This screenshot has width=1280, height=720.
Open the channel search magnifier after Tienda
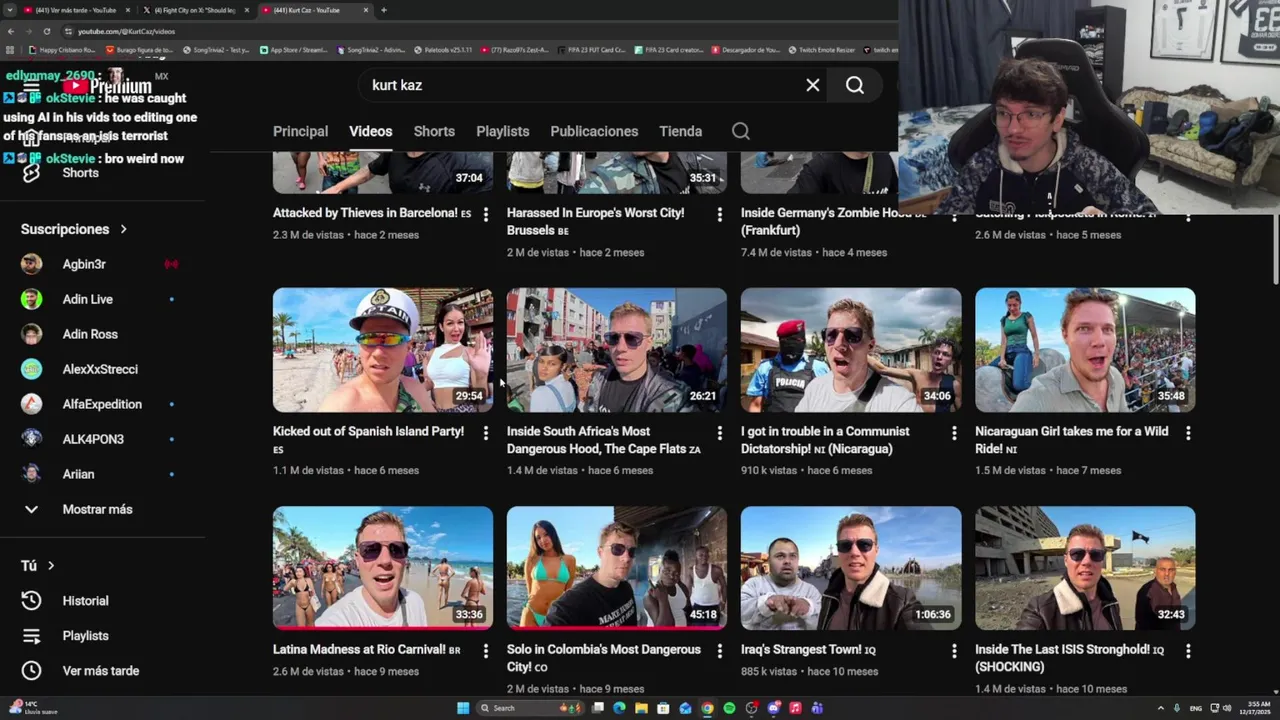(740, 131)
